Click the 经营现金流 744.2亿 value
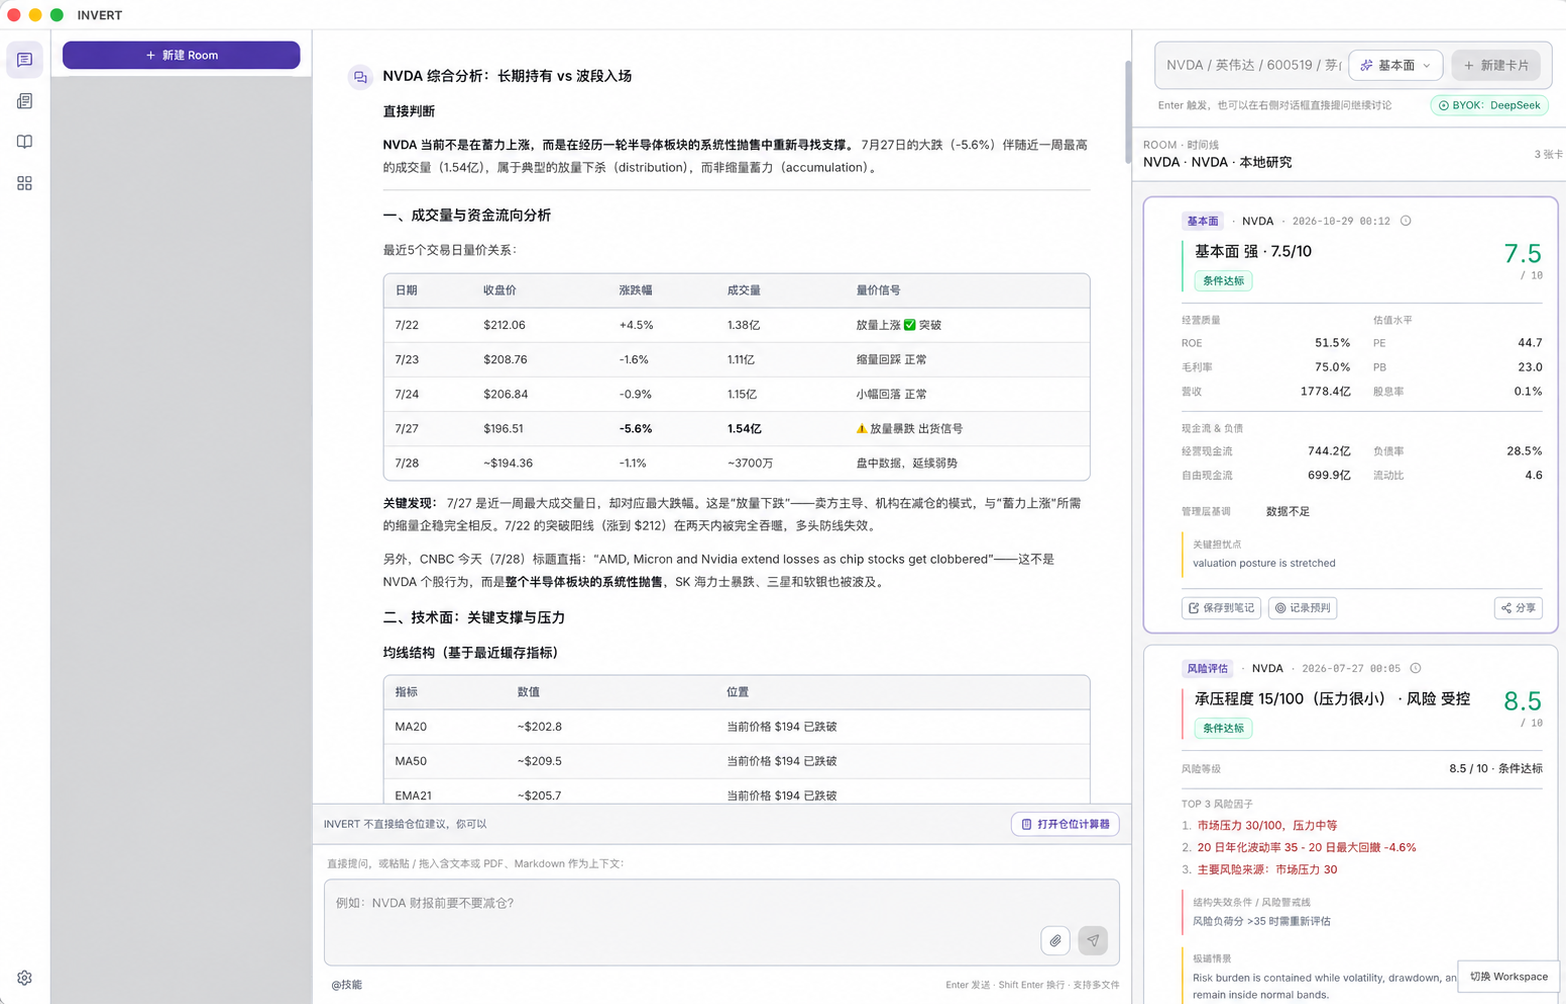The height and width of the screenshot is (1004, 1566). tap(1329, 451)
